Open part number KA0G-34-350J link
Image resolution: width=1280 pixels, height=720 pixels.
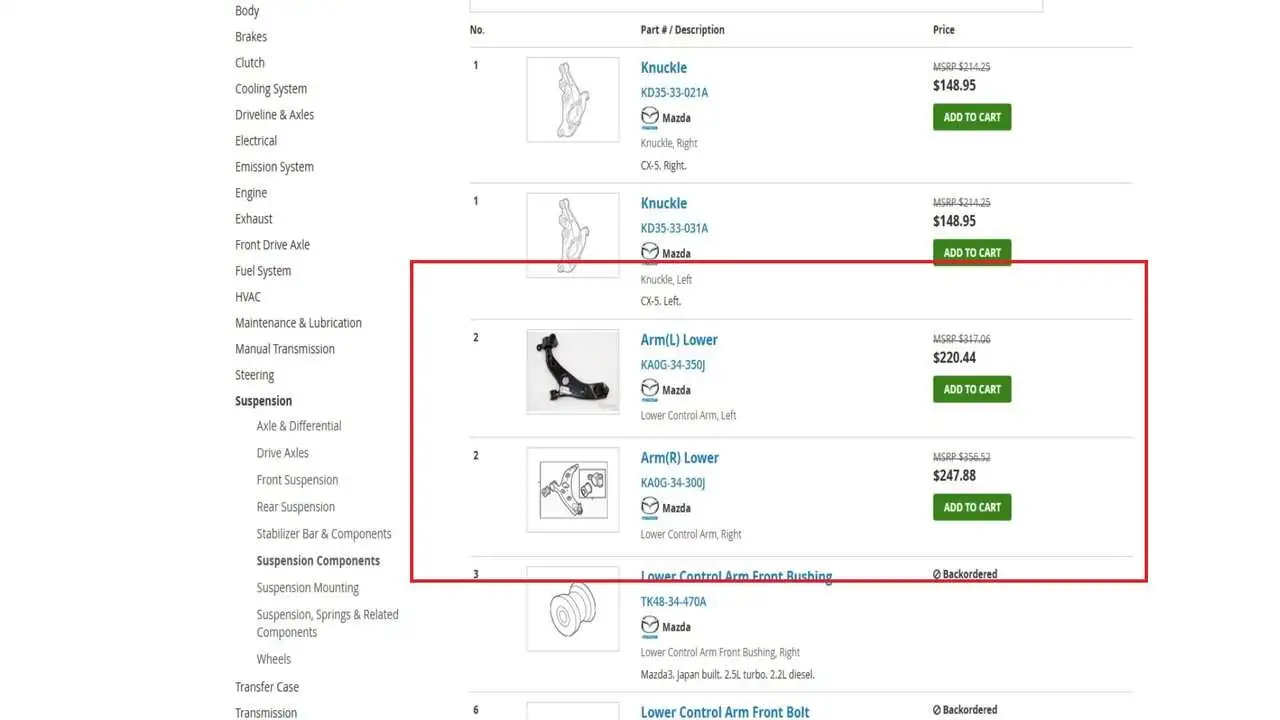[673, 365]
